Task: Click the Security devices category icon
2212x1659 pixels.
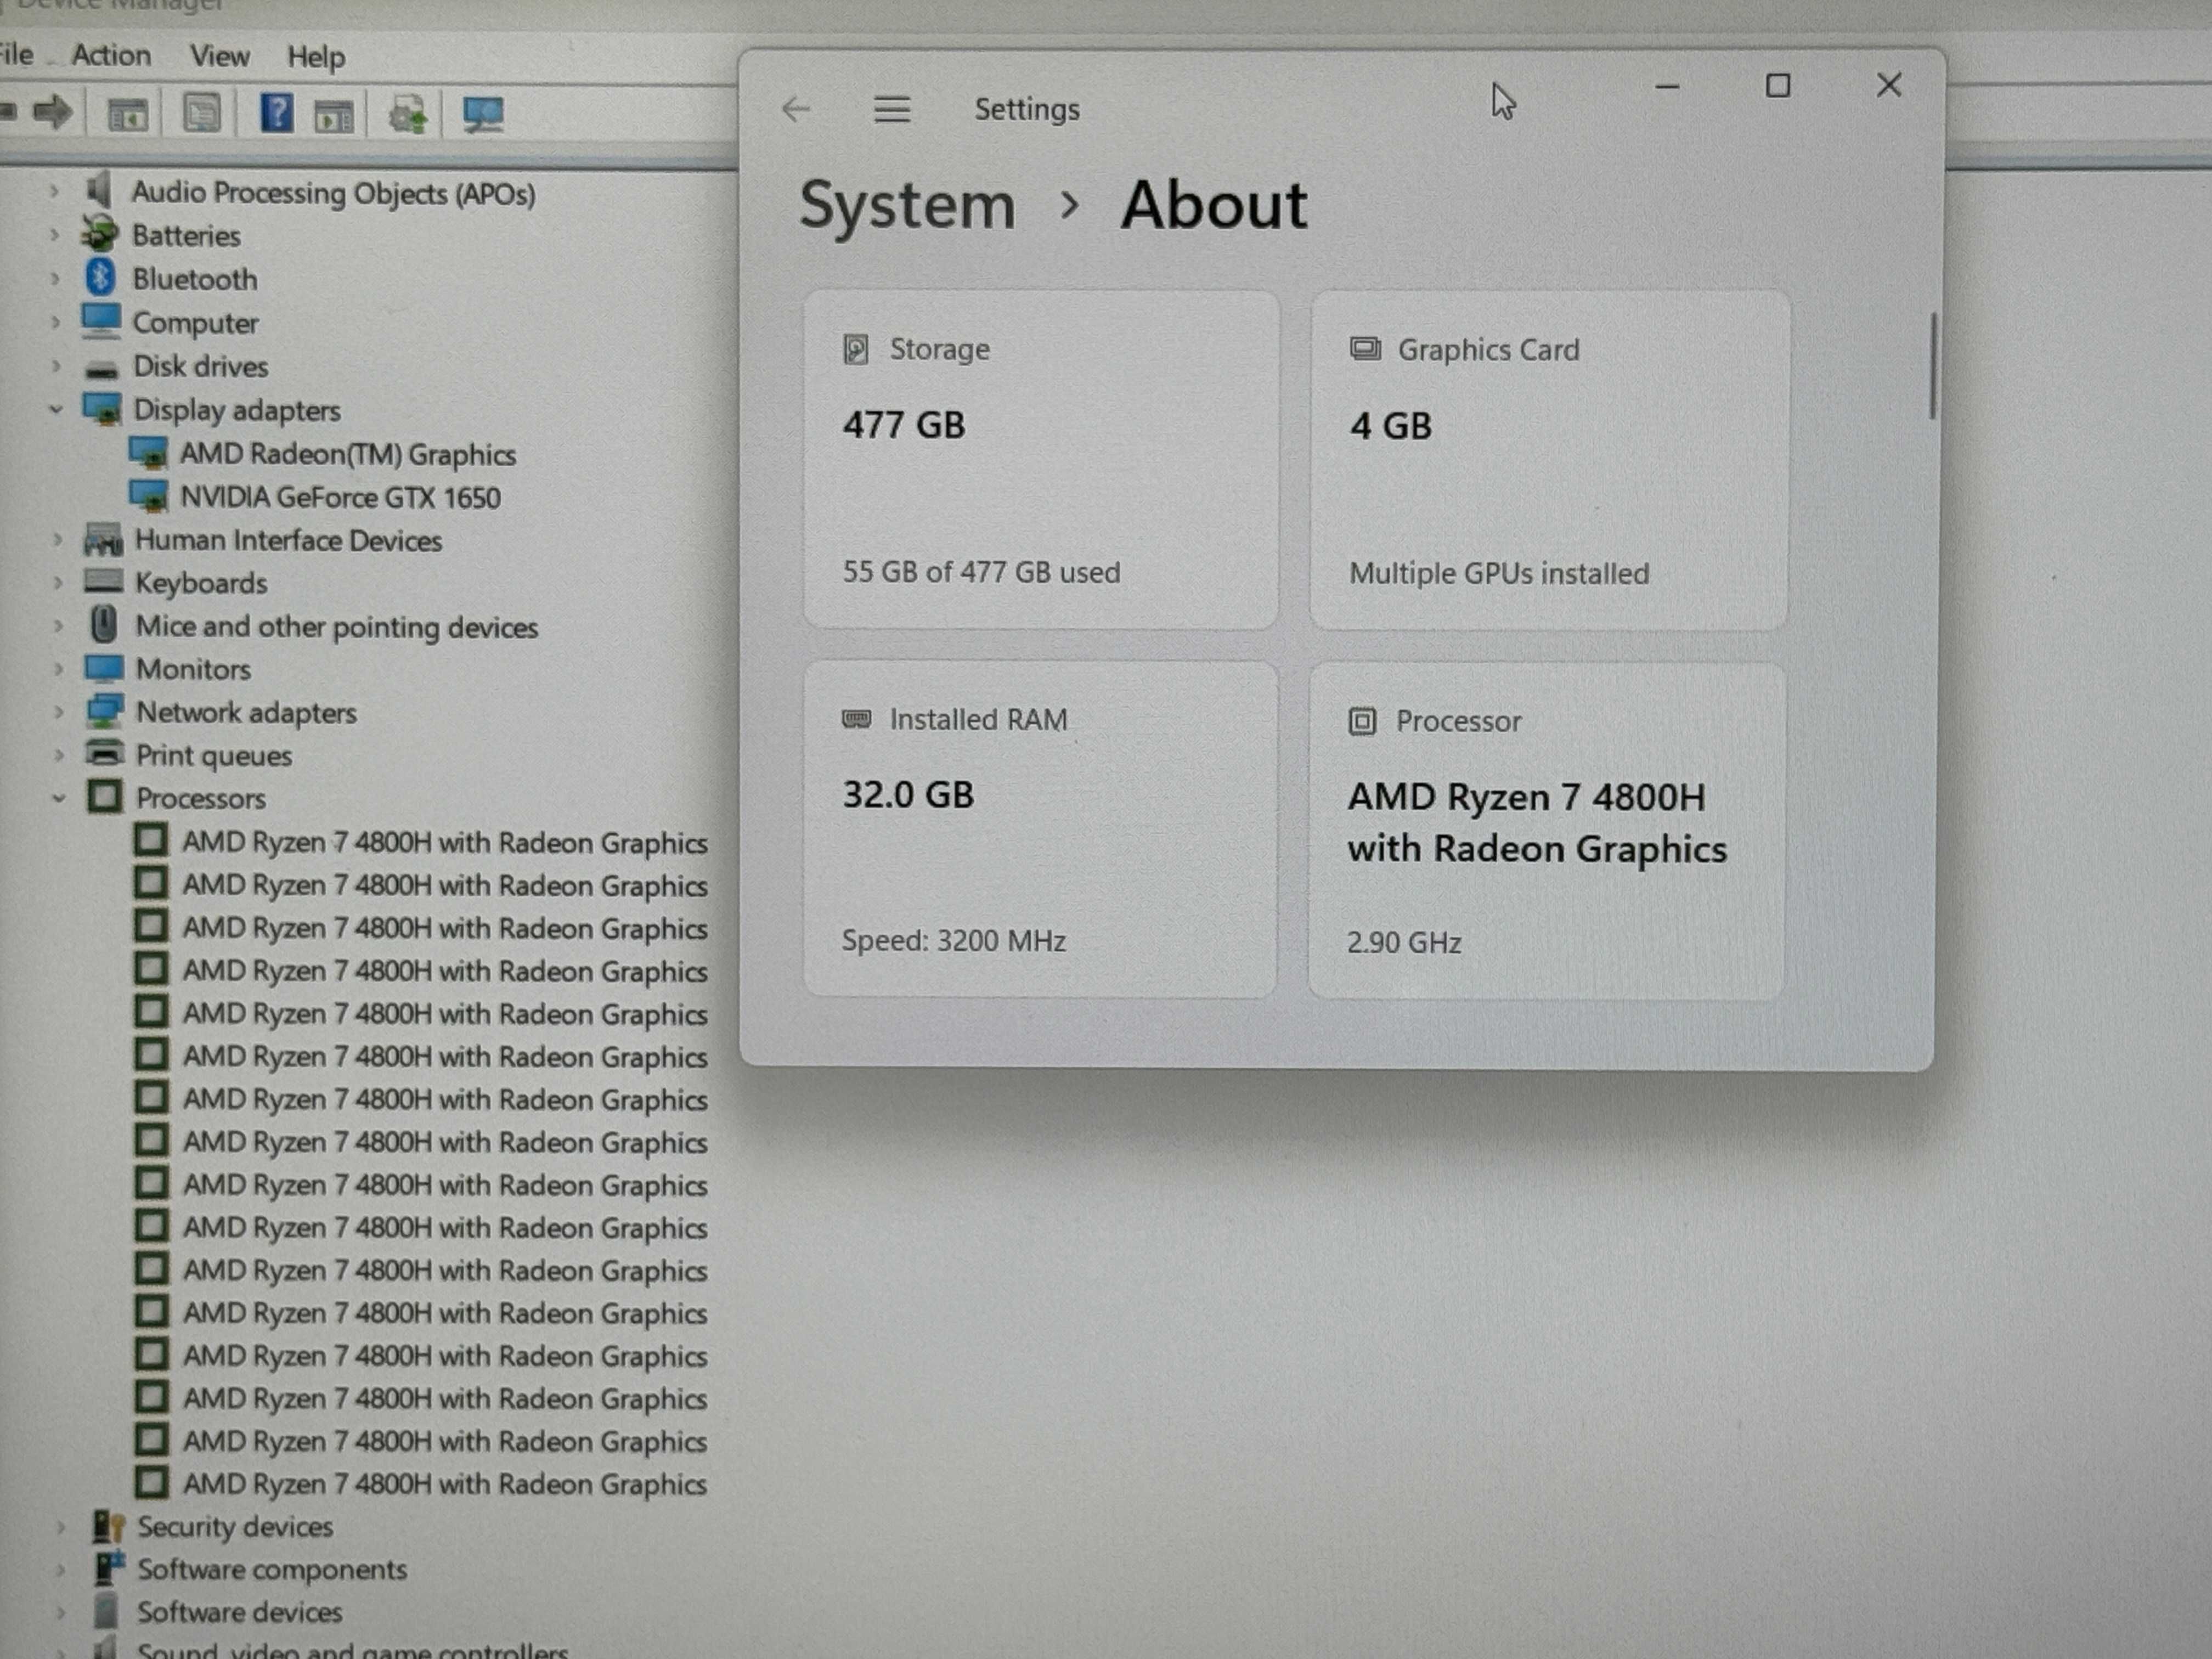Action: (108, 1527)
